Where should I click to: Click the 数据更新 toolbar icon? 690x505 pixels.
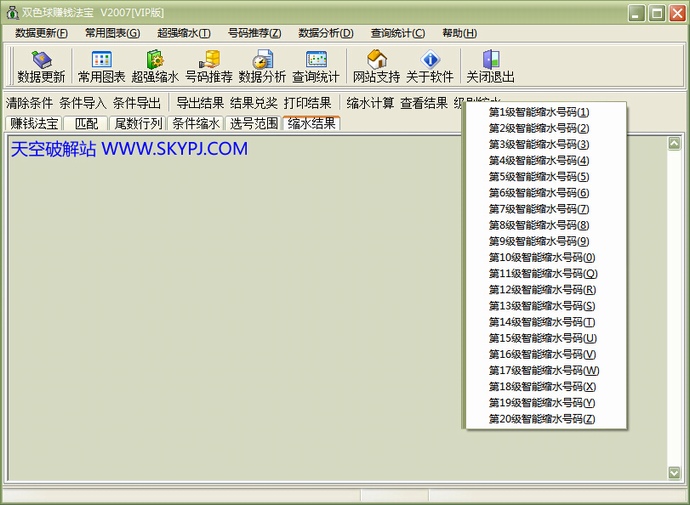[41, 60]
